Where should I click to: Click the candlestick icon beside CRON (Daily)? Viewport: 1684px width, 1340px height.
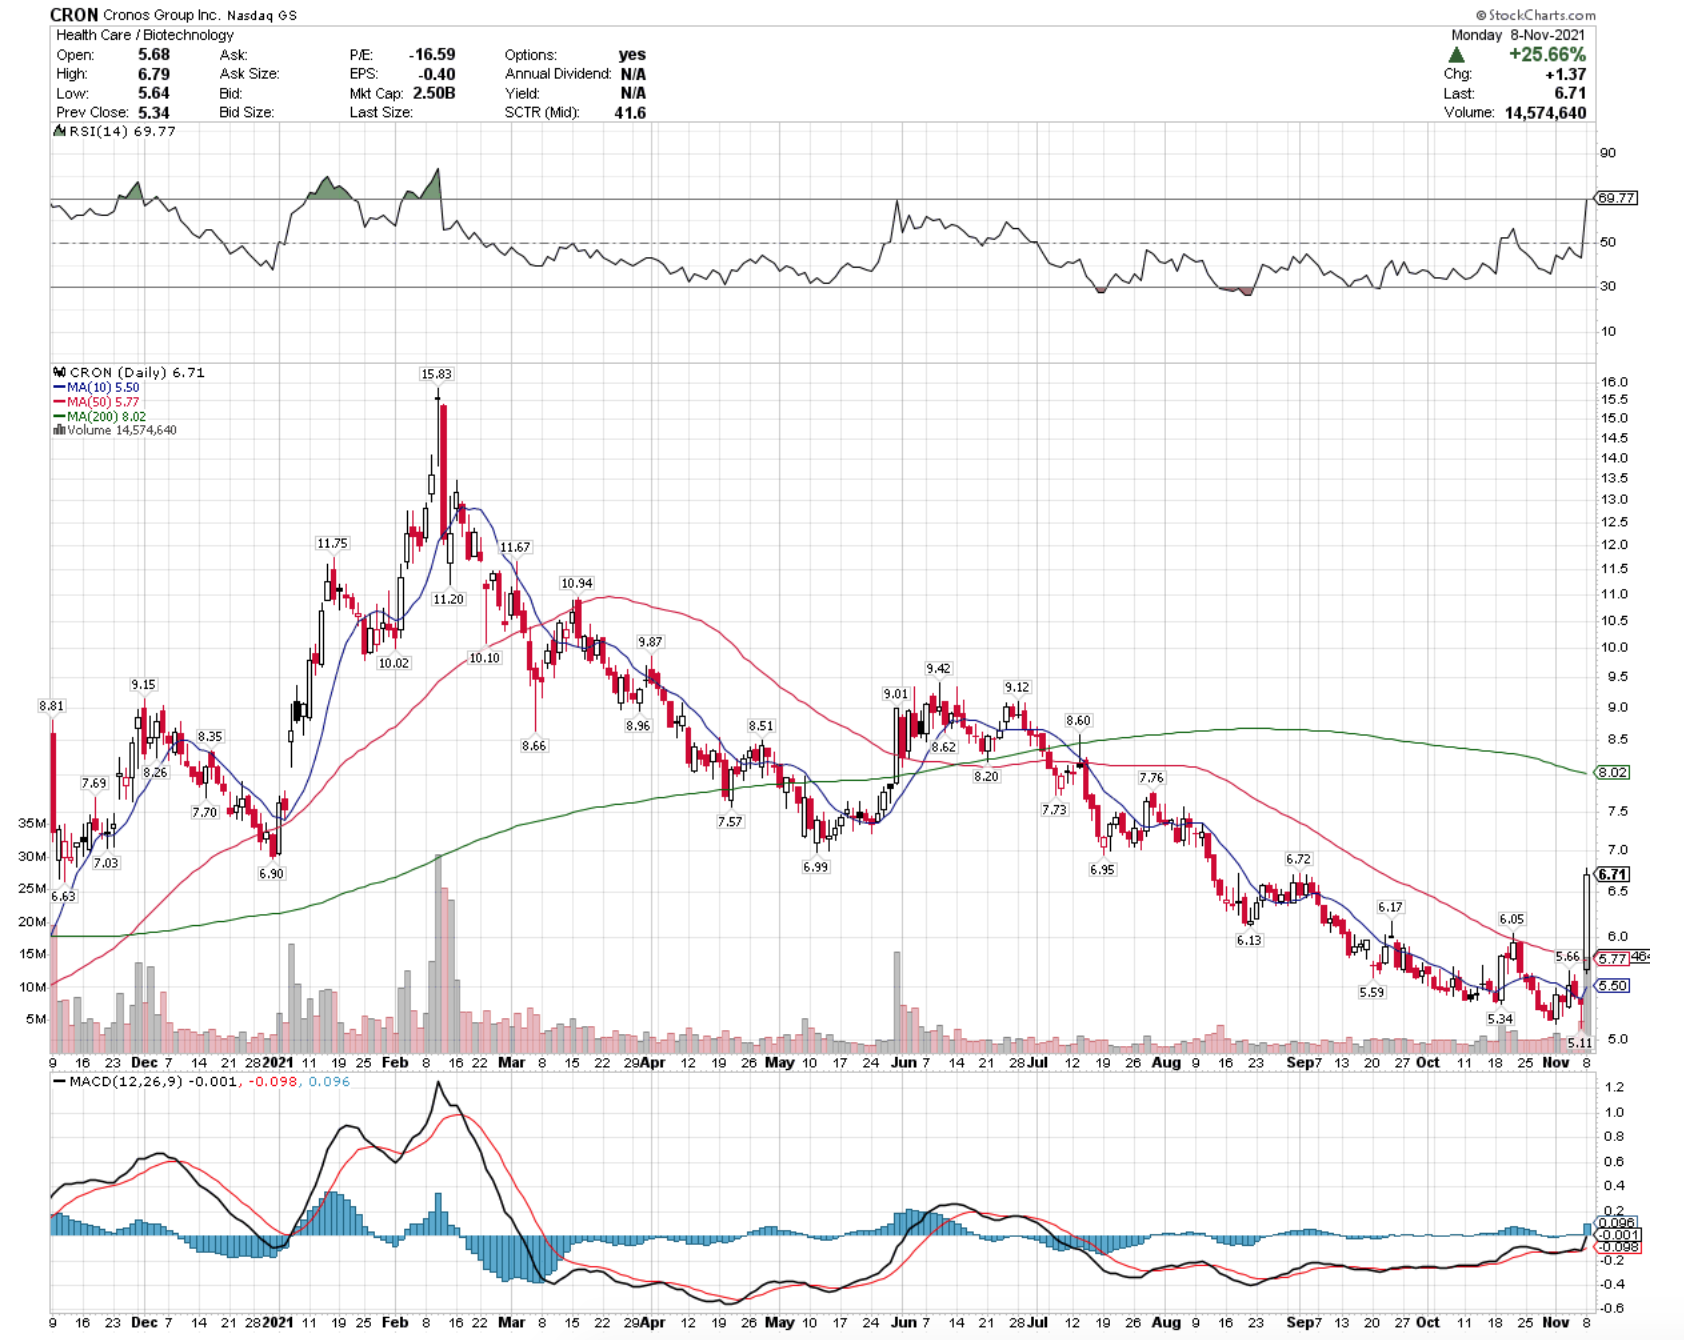pyautogui.click(x=59, y=372)
